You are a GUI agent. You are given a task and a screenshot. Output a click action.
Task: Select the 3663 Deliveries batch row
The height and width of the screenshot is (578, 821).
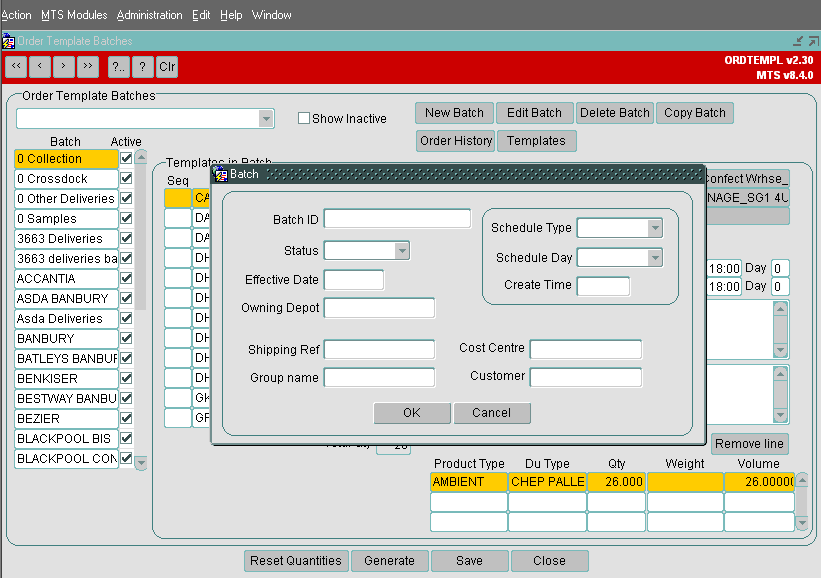pos(66,238)
